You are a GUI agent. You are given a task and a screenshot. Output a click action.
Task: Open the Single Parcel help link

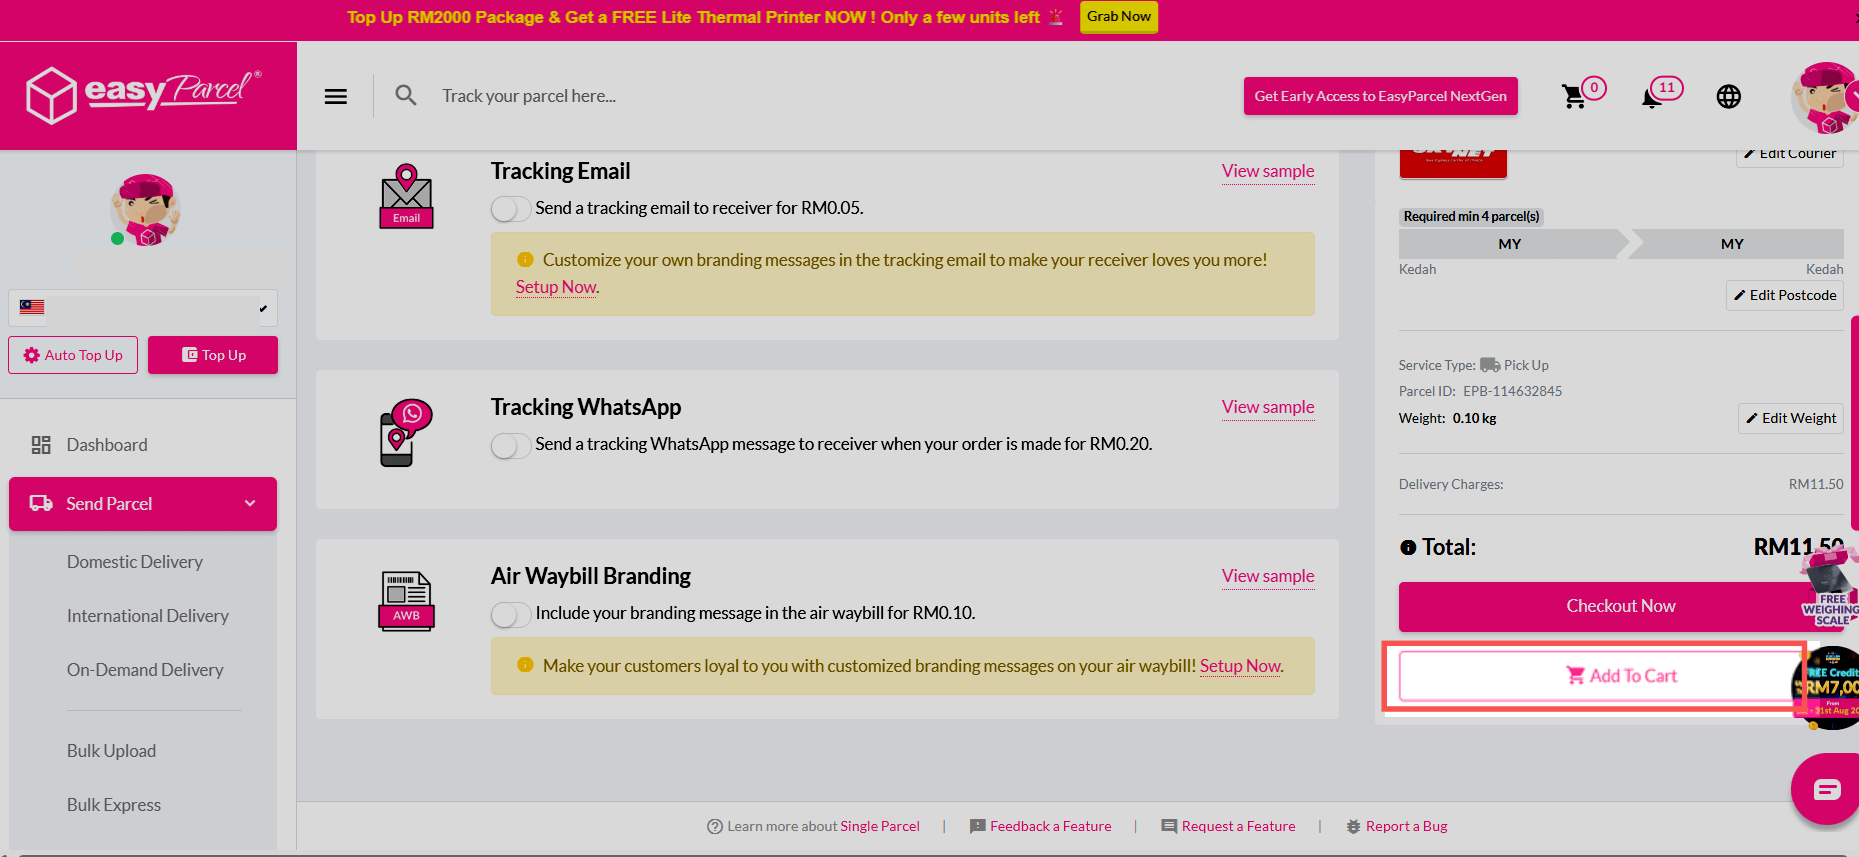click(880, 826)
